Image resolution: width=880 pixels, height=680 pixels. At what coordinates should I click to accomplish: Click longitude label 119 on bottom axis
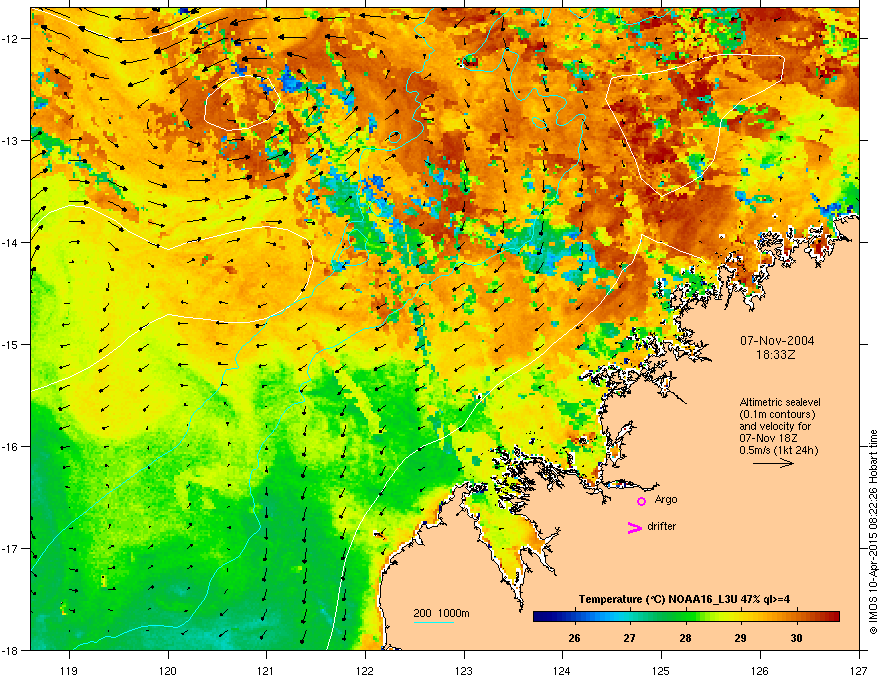(69, 670)
